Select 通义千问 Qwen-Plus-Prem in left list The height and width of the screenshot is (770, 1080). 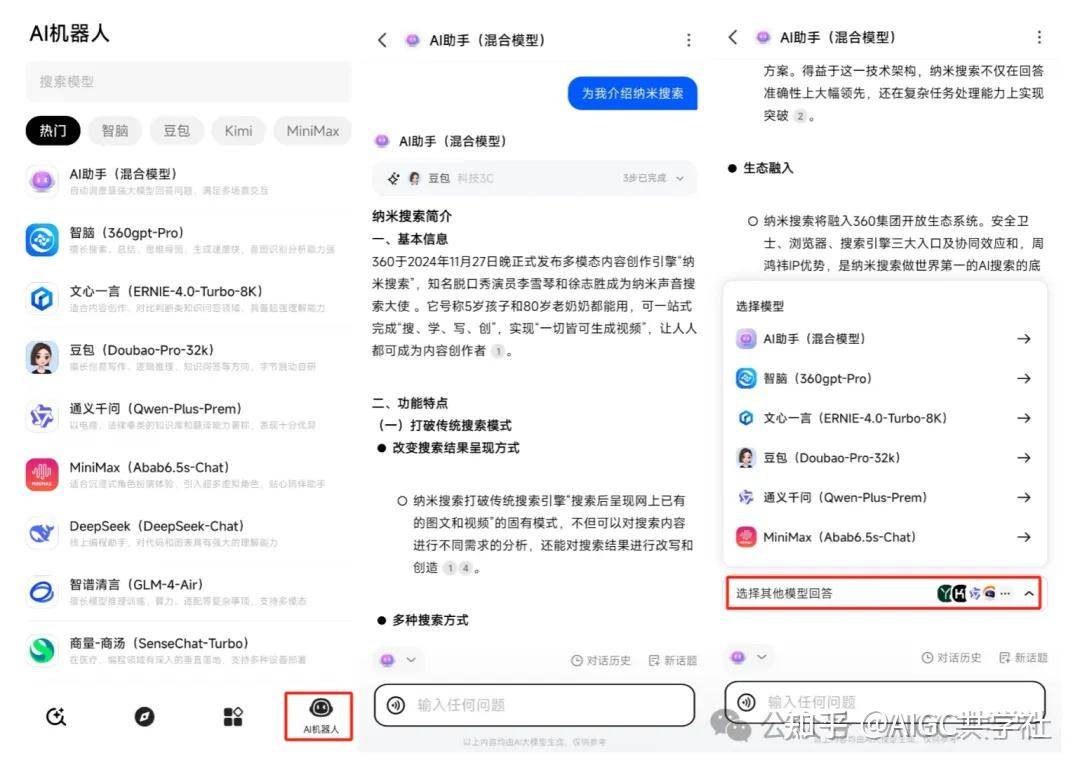pyautogui.click(x=187, y=415)
